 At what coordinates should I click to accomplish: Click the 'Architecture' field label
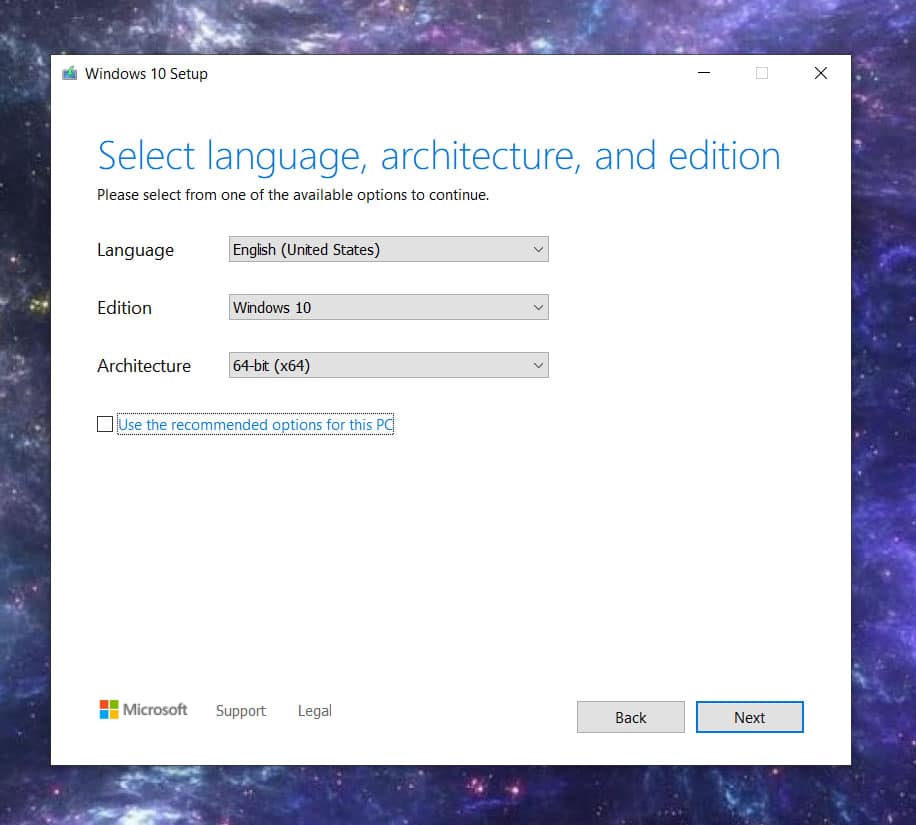pos(143,366)
